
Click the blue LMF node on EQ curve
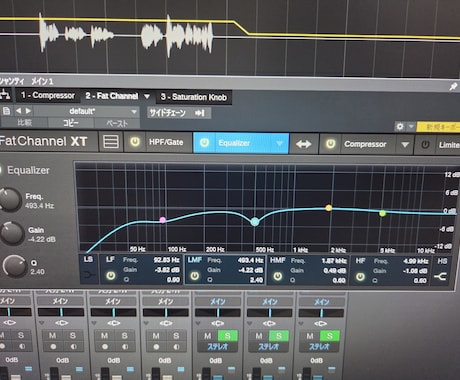tap(255, 222)
